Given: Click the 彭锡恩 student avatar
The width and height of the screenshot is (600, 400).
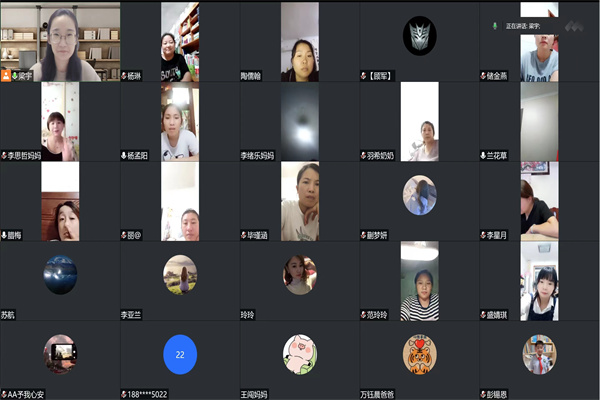Looking at the screenshot, I should 540,354.
